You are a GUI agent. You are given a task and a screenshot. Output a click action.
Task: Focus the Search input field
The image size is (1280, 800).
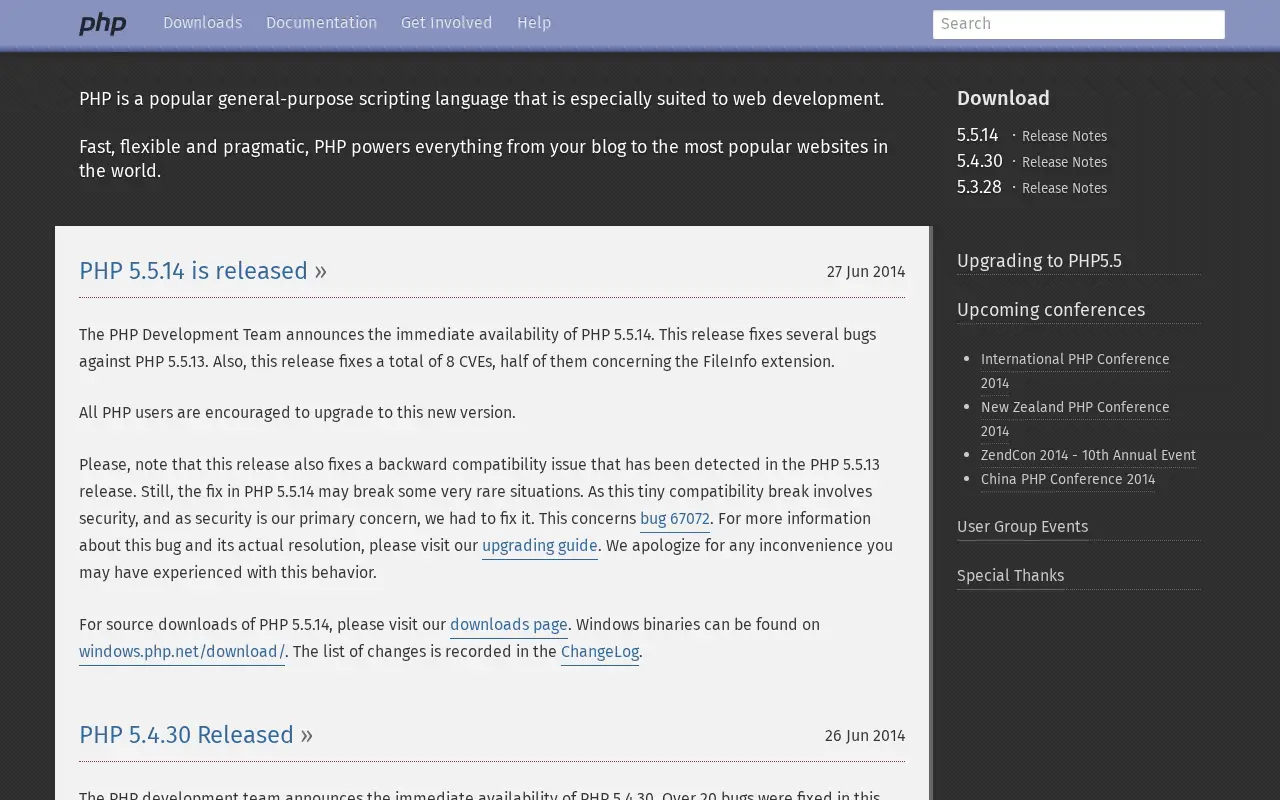[x=1078, y=24]
